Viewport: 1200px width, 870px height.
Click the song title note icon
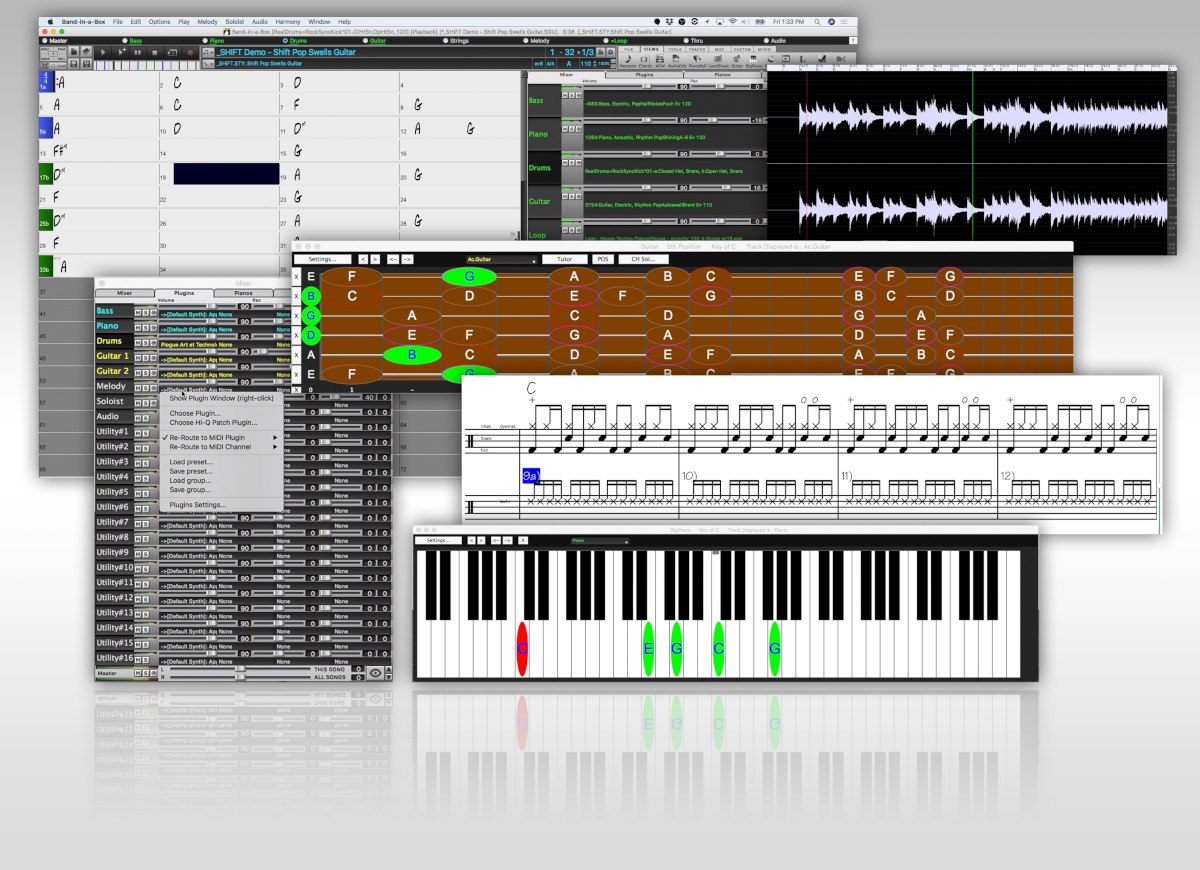209,52
